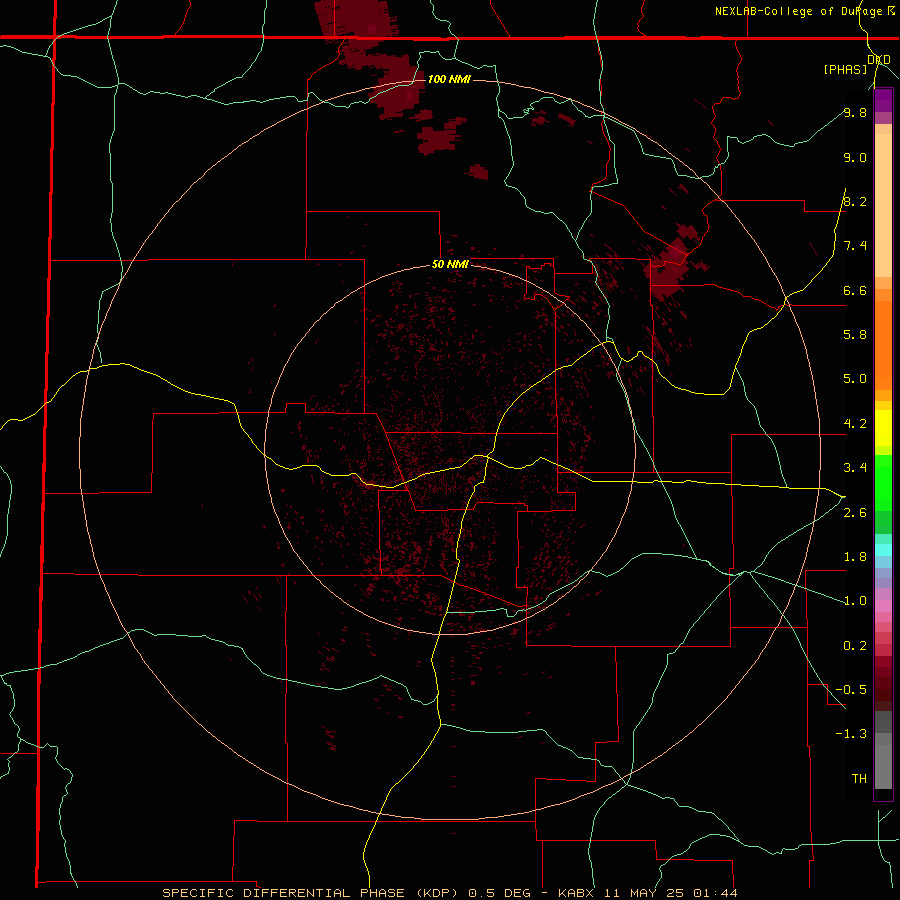The image size is (900, 900).
Task: Click the cyan band of the color scale
Action: 883,549
